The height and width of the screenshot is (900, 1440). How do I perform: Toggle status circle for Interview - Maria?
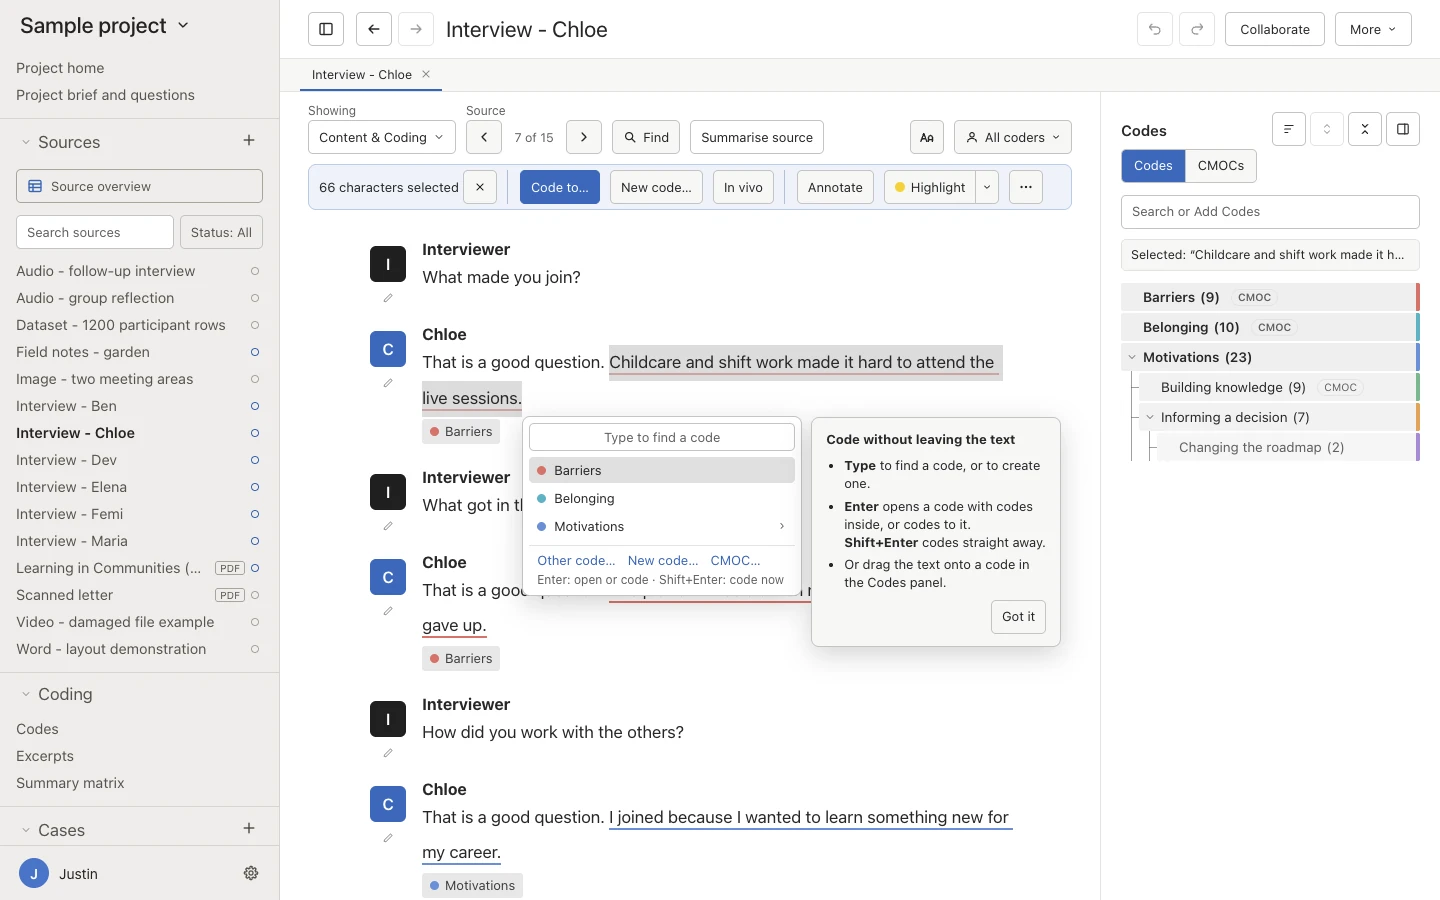tap(255, 541)
